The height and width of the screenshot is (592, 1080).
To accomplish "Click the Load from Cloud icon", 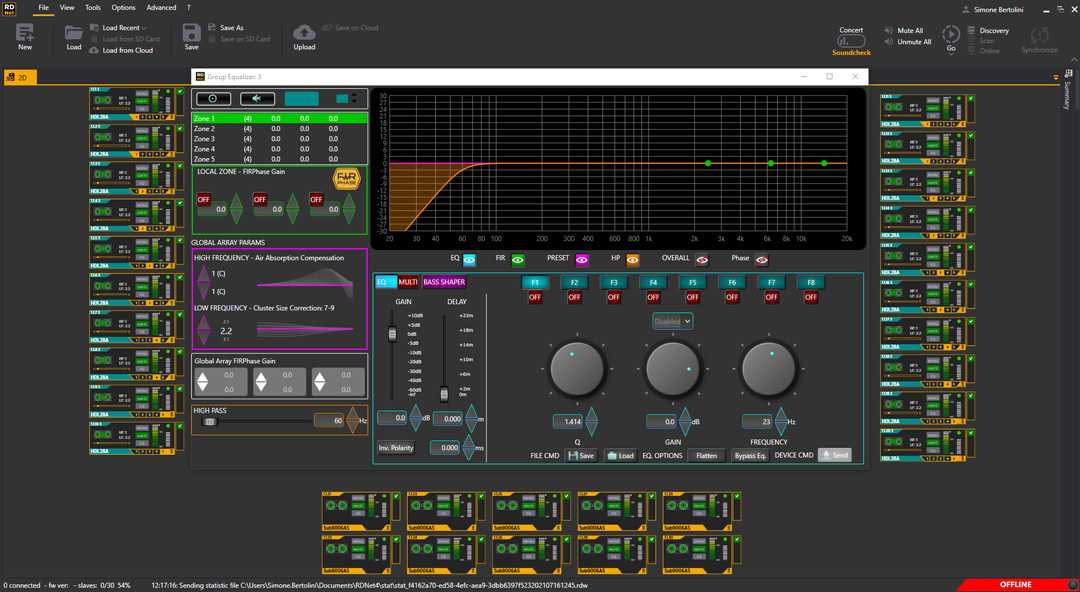I will click(x=95, y=50).
